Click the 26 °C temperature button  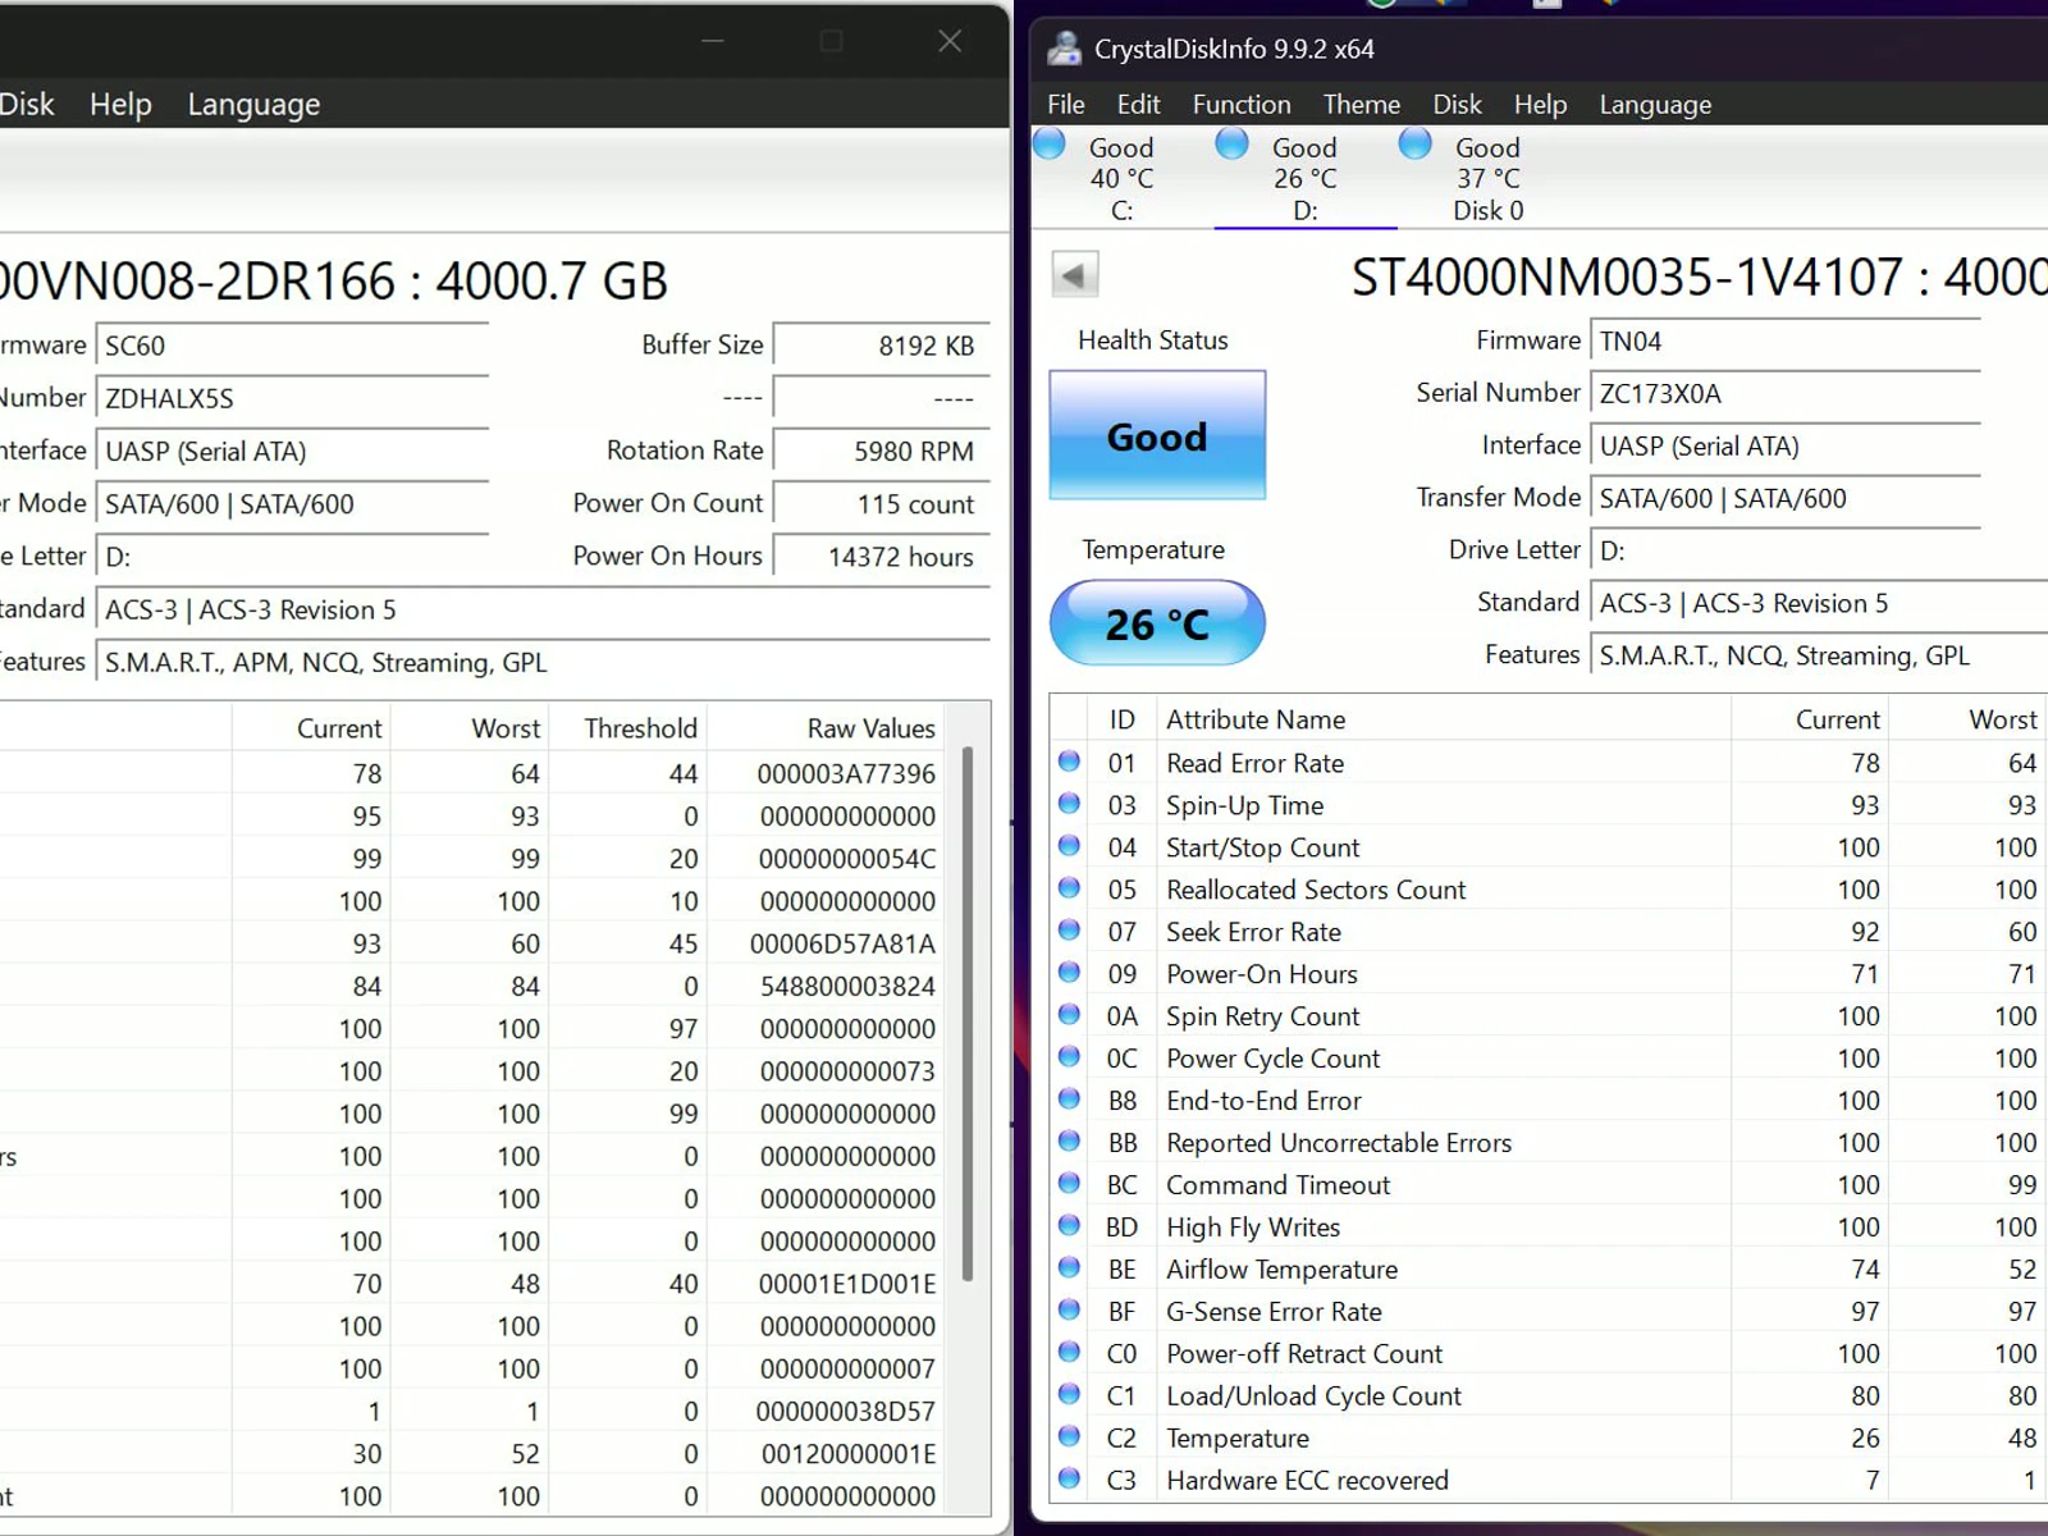1157,623
